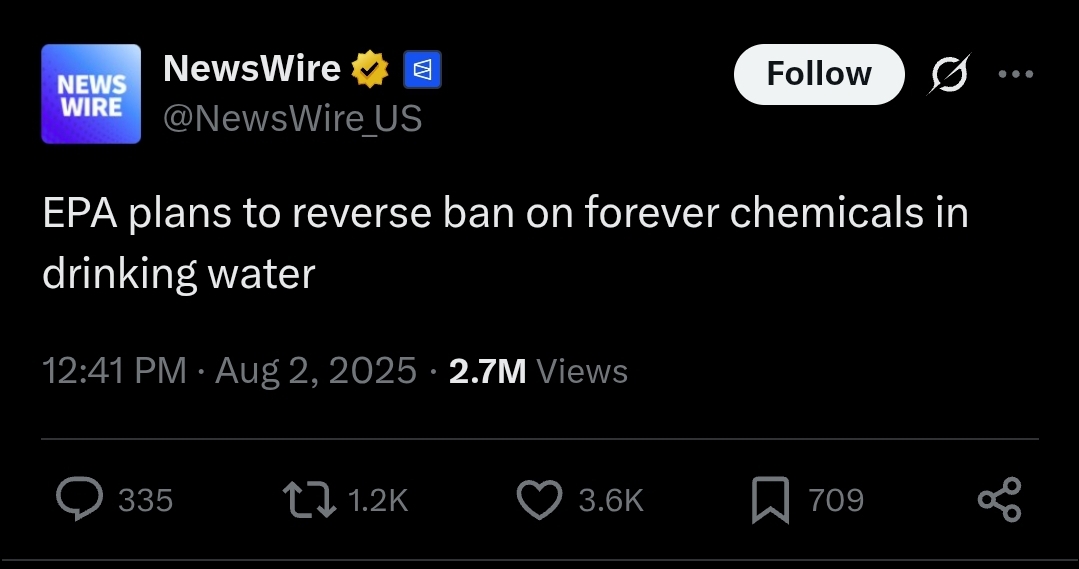The image size is (1079, 569).
Task: Click the share icon
Action: (1000, 500)
